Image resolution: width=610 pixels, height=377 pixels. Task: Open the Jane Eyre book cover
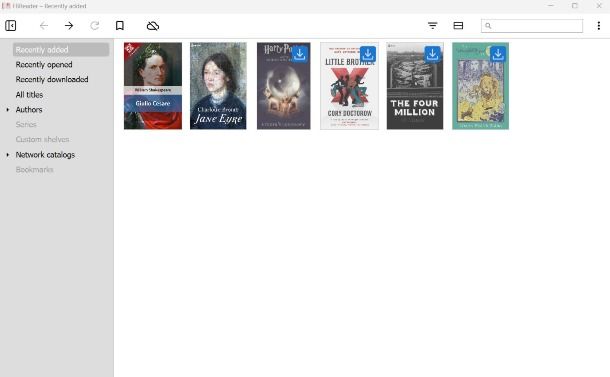coord(218,86)
